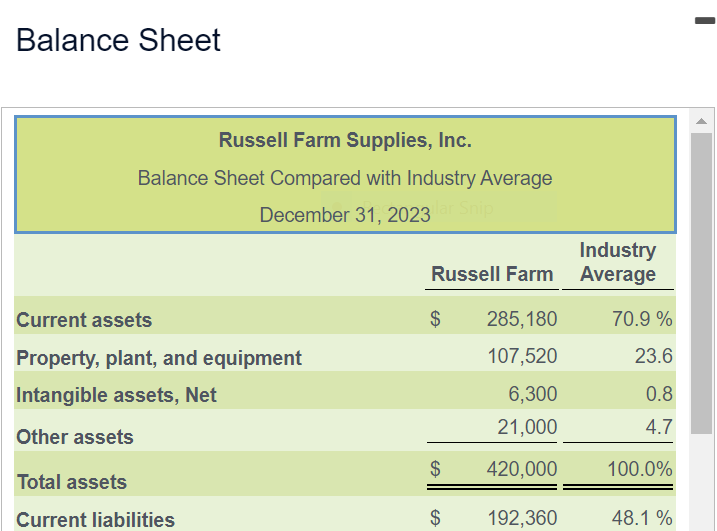Select the 192,360 current liabilities value
This screenshot has height=531, width=717.
coord(522,518)
